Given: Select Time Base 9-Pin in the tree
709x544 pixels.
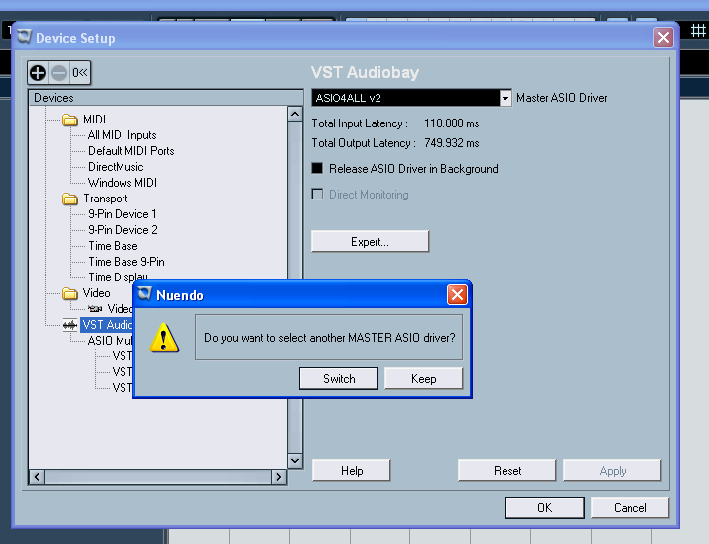Looking at the screenshot, I should (x=126, y=262).
